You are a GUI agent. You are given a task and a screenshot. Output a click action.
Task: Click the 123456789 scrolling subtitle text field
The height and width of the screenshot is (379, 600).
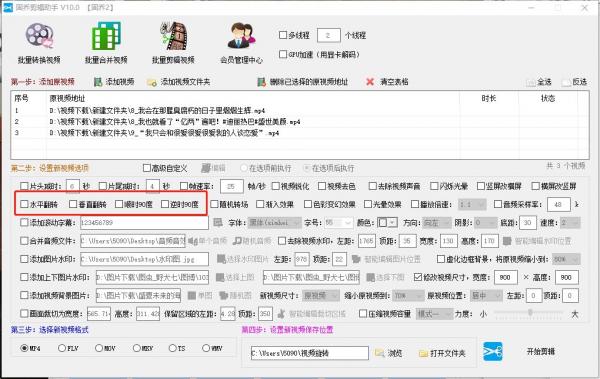click(x=144, y=222)
